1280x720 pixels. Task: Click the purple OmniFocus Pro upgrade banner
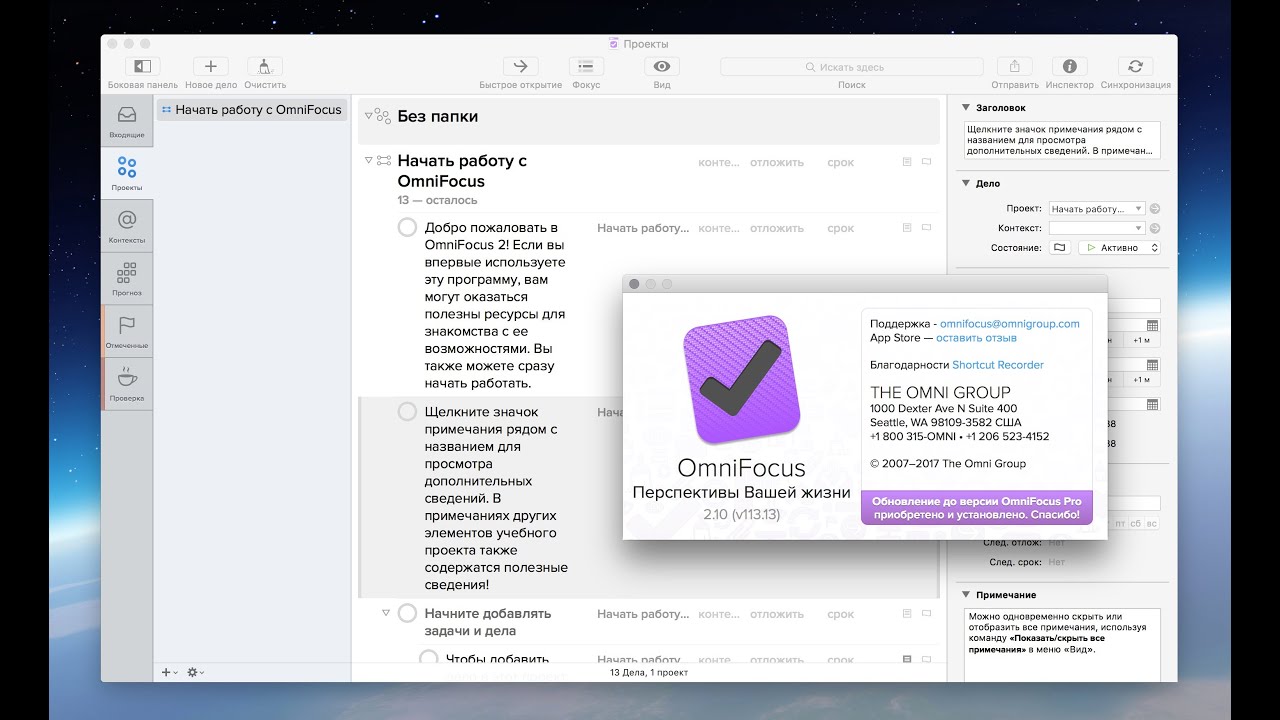977,507
